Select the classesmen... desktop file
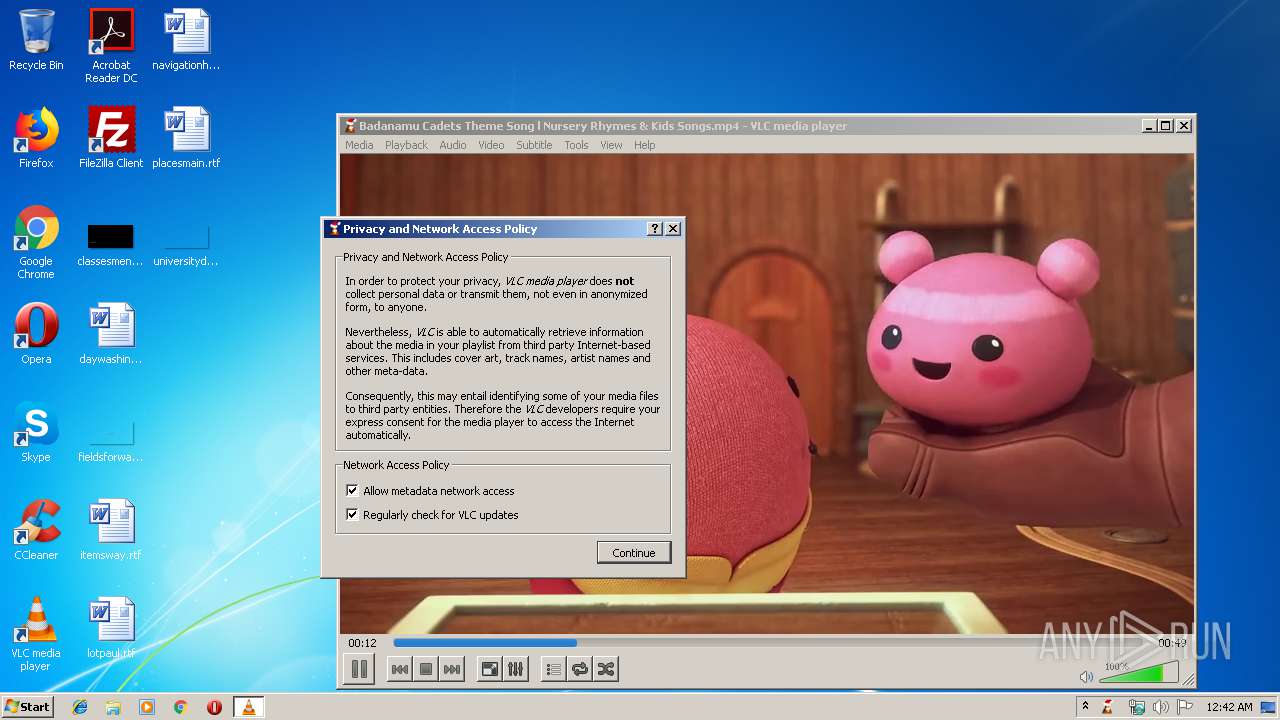This screenshot has height=720, width=1280. (x=111, y=246)
